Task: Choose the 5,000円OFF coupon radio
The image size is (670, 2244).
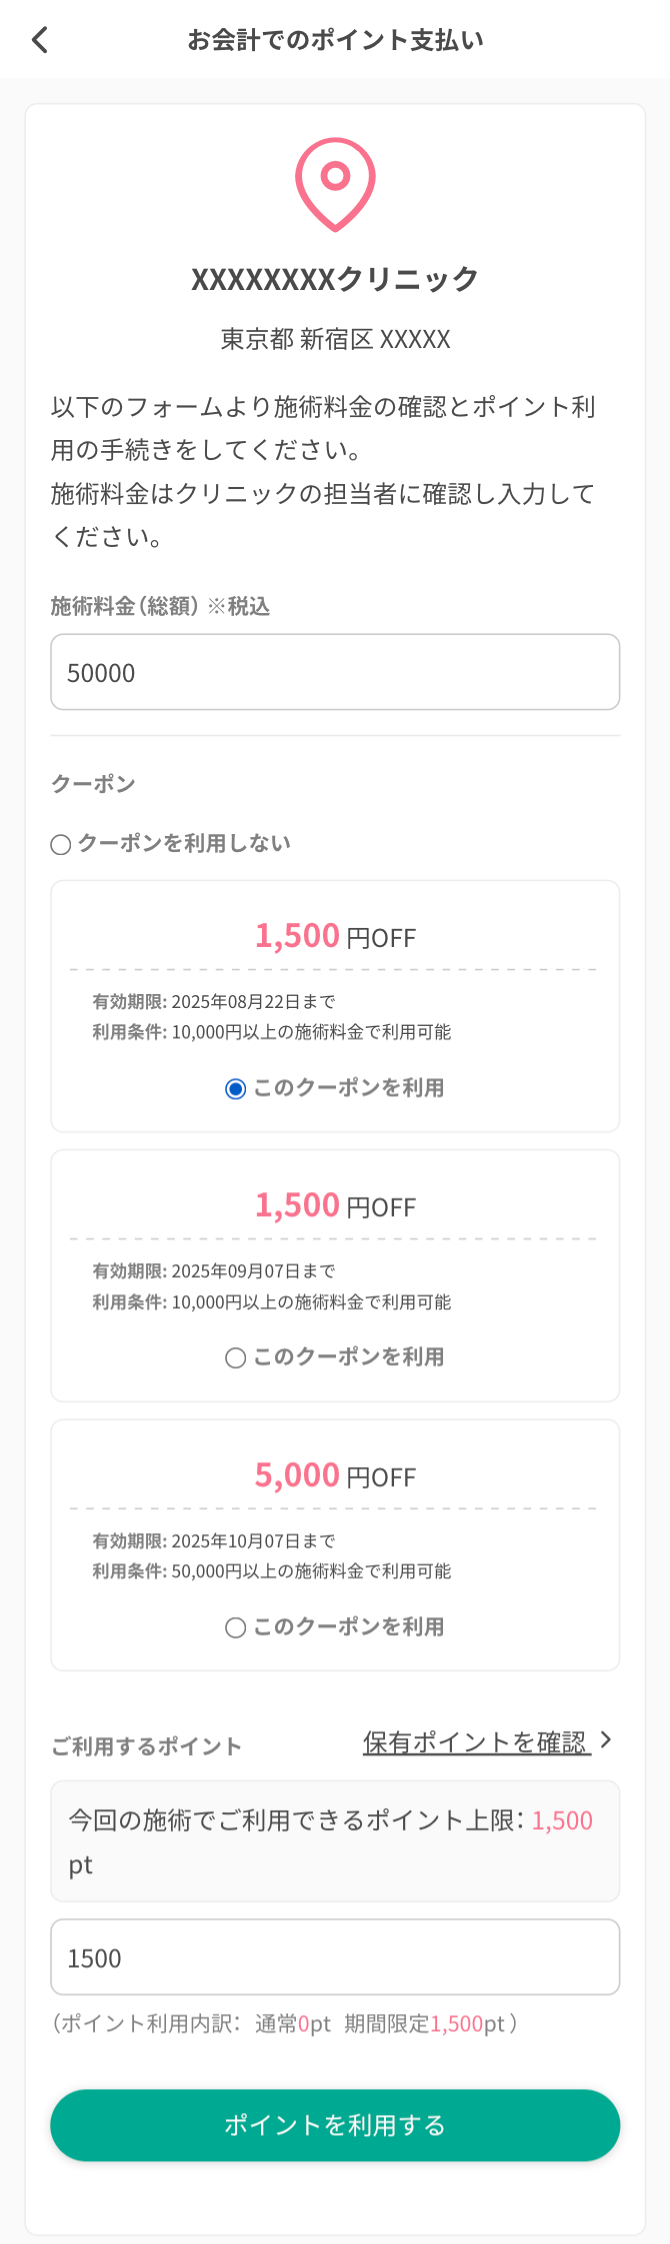Action: pos(236,1628)
